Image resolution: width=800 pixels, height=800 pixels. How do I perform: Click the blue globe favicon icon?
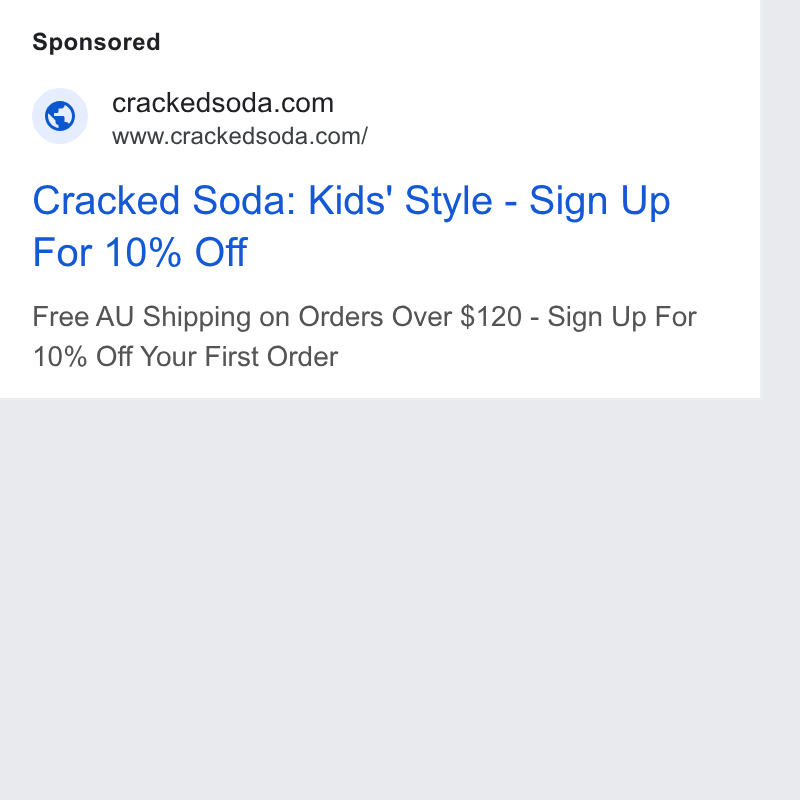(60, 116)
